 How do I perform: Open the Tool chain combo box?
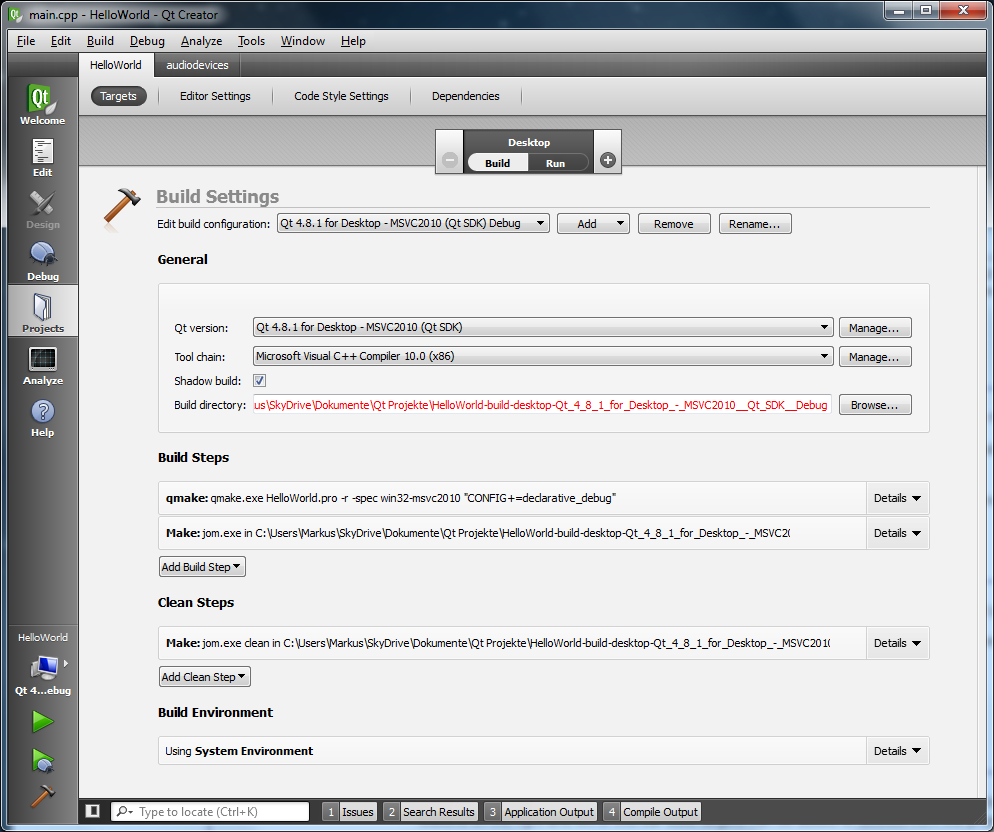click(543, 356)
